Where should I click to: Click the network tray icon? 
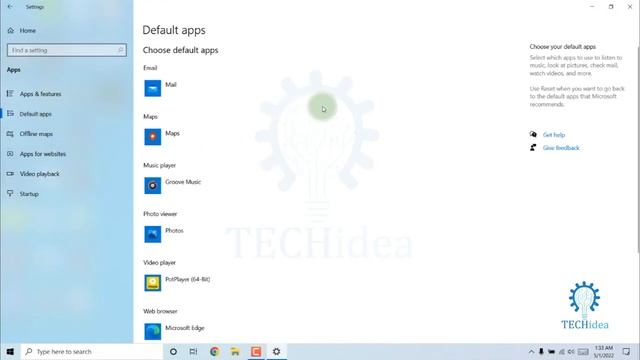coord(561,351)
